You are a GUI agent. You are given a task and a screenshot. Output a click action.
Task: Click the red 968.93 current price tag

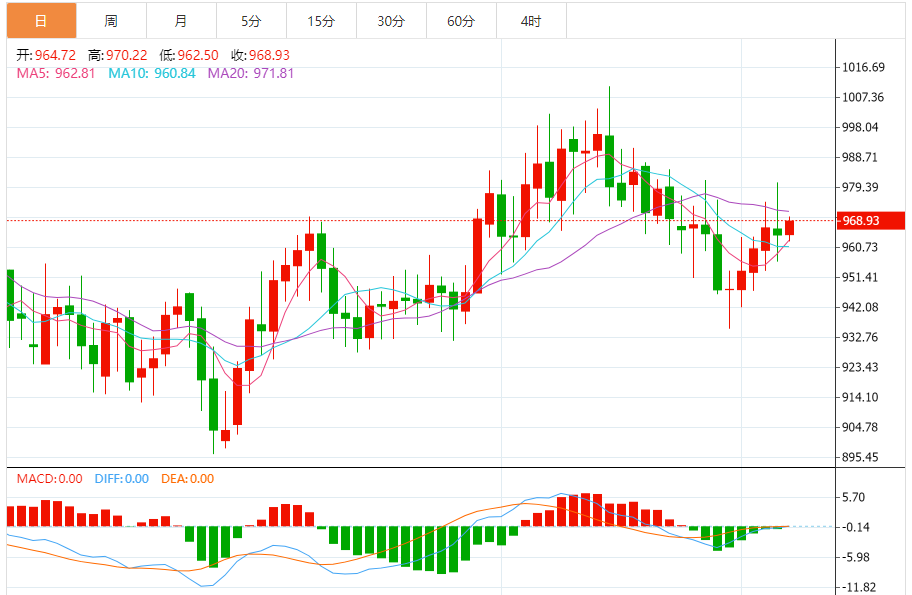click(870, 220)
